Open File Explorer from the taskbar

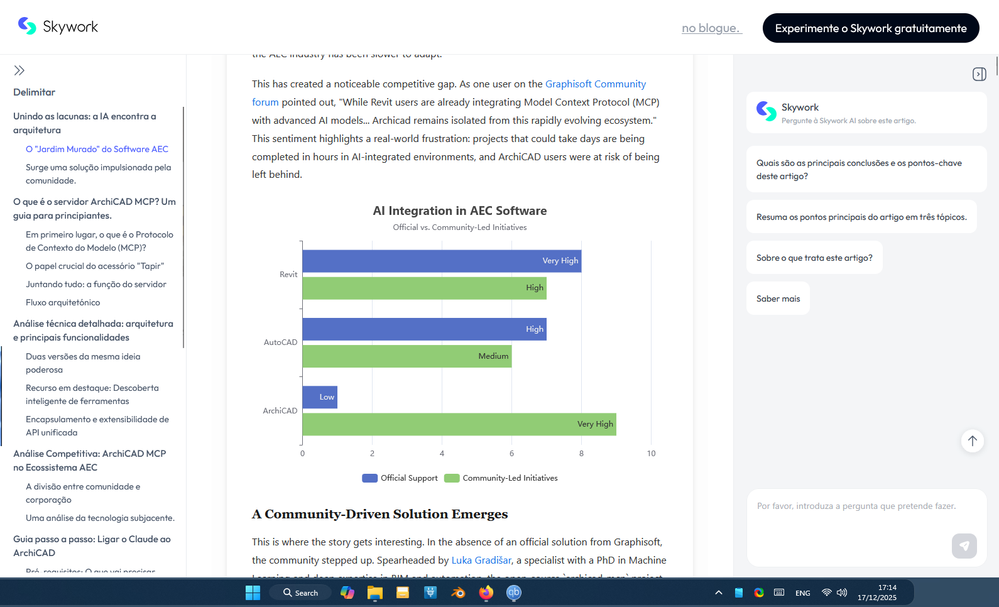[x=375, y=592]
